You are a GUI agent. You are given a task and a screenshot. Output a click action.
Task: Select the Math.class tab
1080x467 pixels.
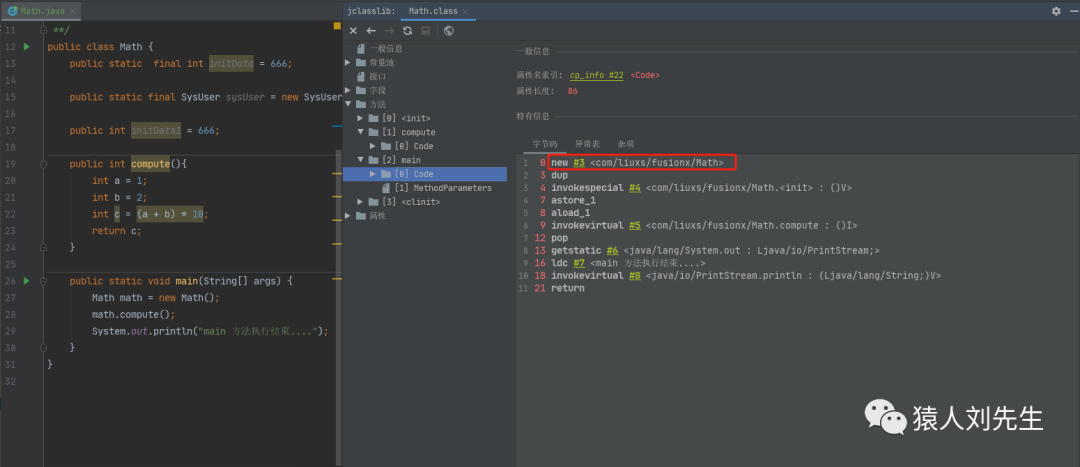[x=438, y=12]
